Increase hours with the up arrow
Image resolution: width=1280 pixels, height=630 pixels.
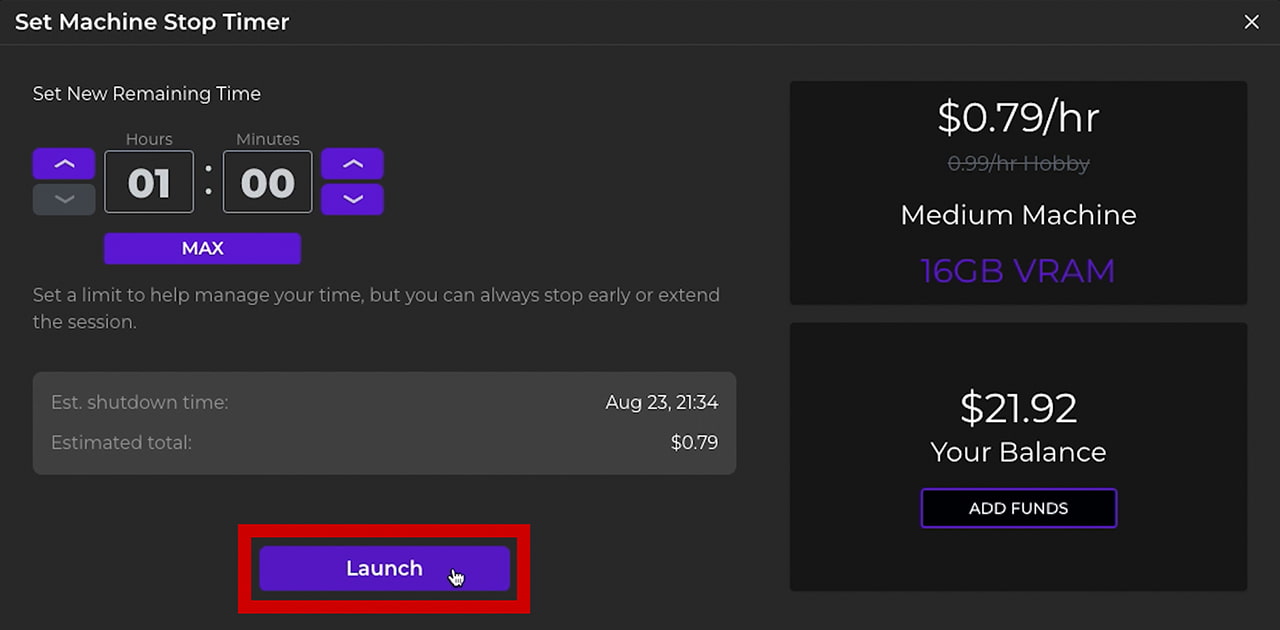coord(64,164)
